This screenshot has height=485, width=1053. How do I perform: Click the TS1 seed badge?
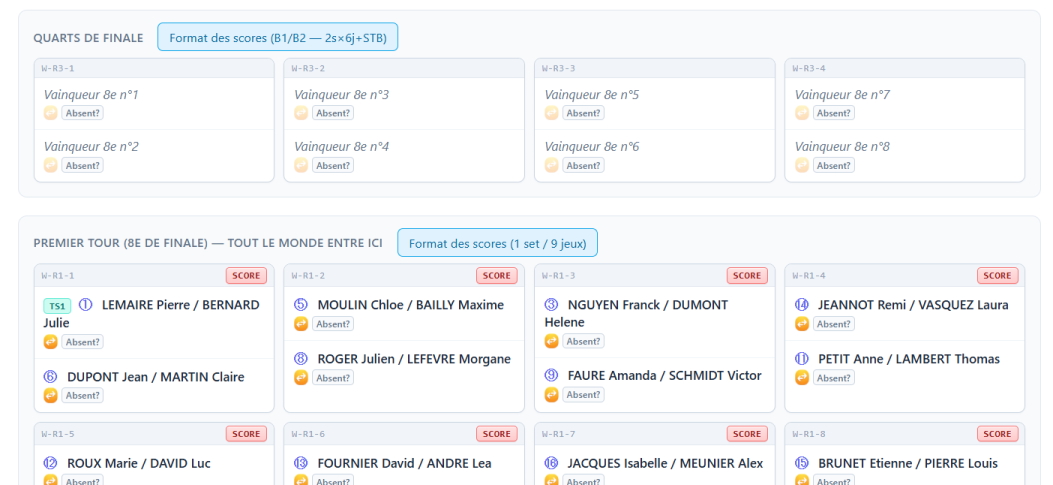pos(57,306)
